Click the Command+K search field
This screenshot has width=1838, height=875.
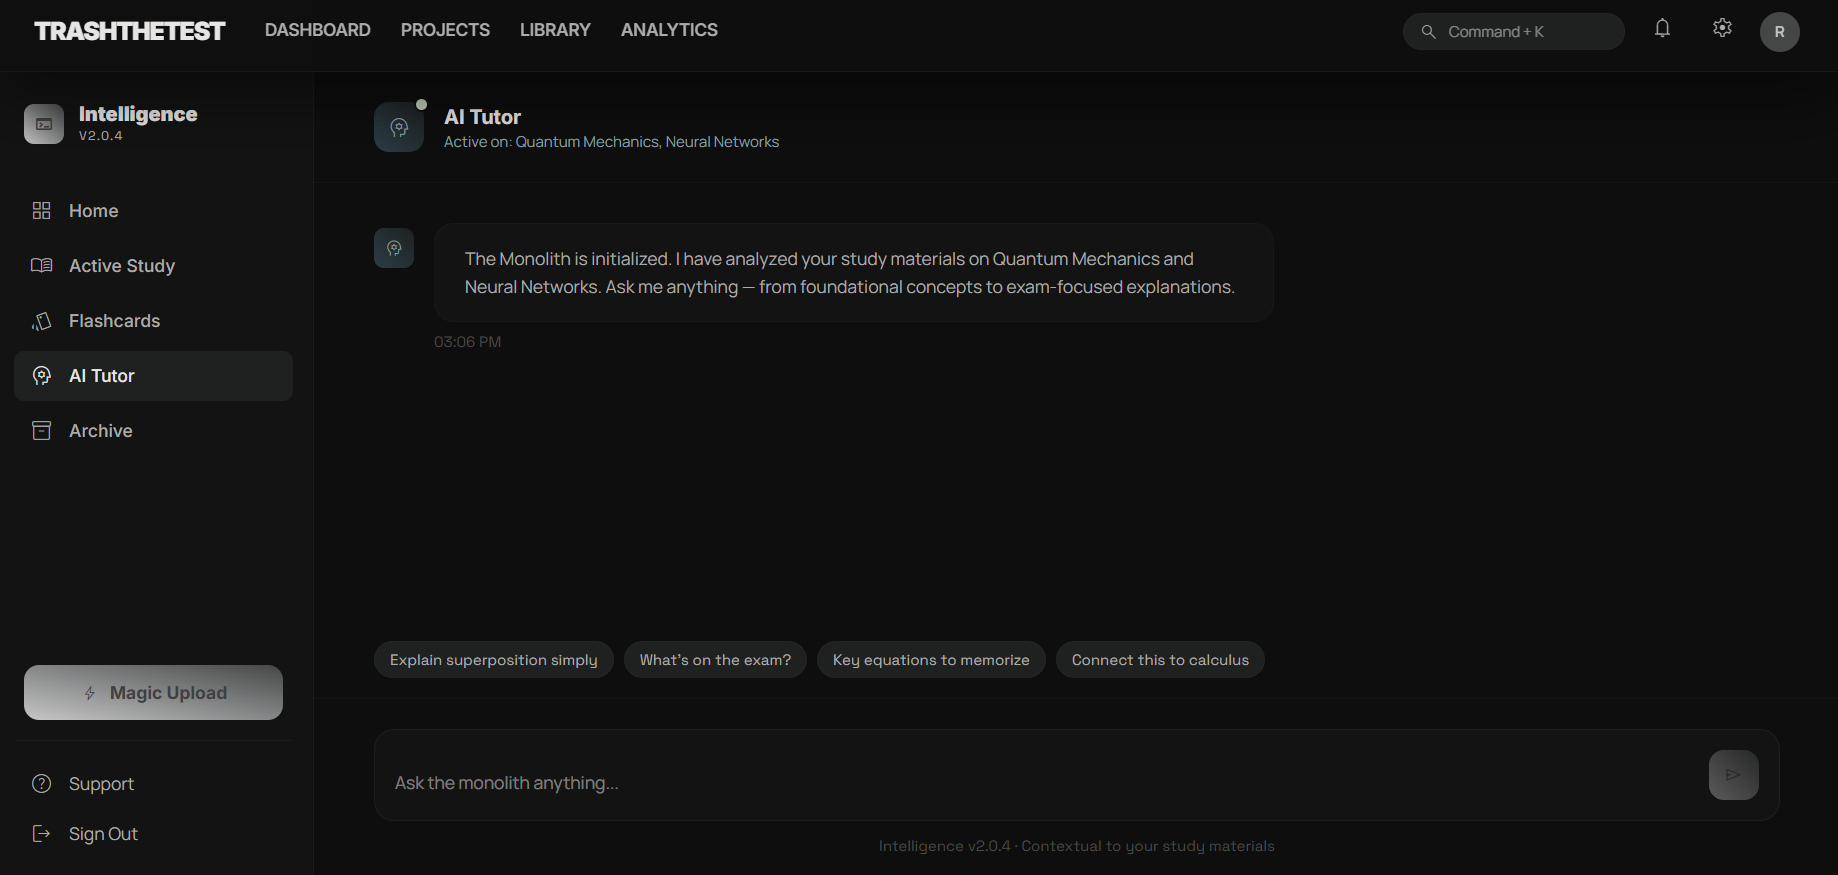(x=1513, y=32)
